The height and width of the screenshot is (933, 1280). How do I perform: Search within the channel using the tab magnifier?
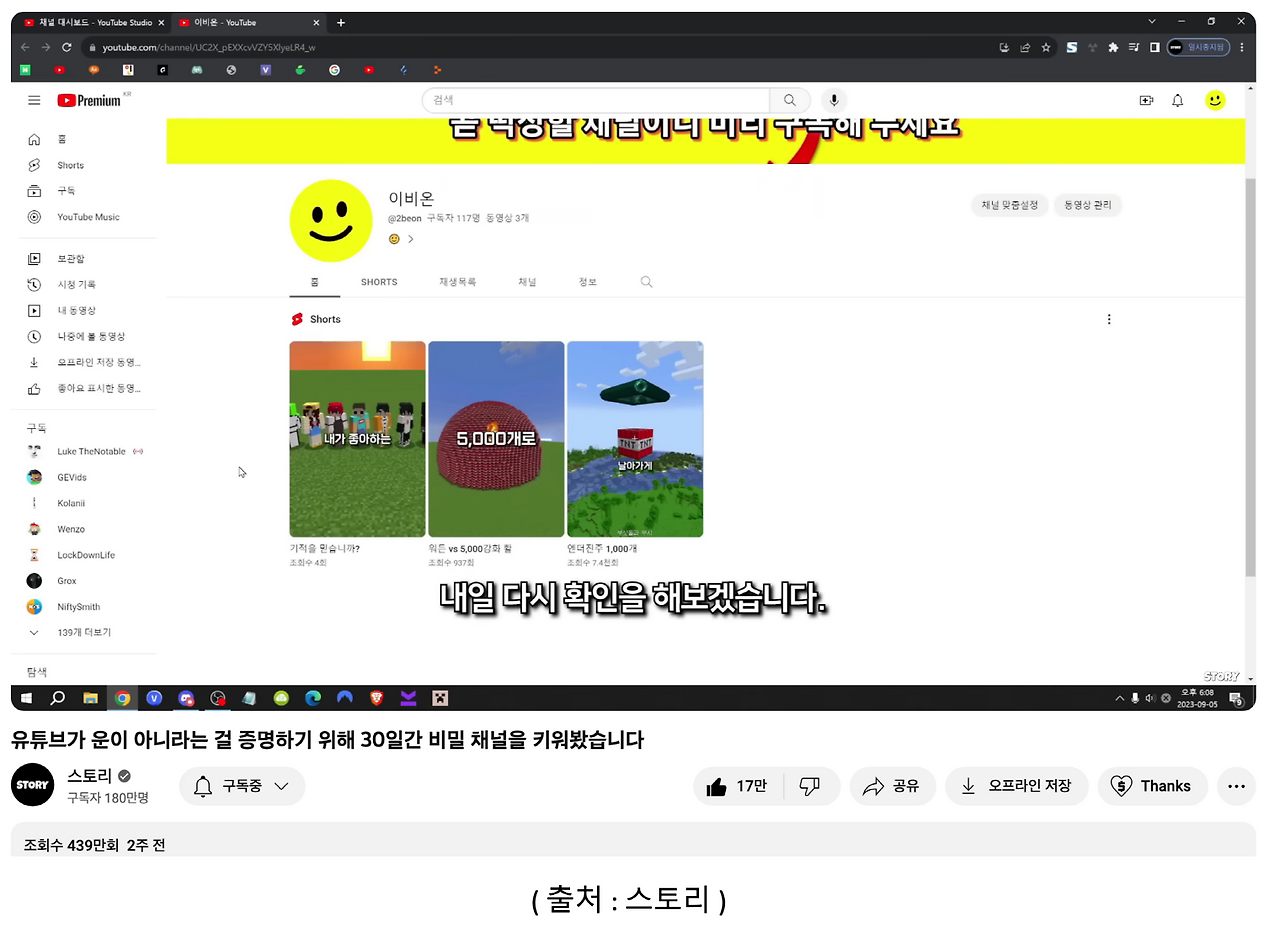(646, 282)
